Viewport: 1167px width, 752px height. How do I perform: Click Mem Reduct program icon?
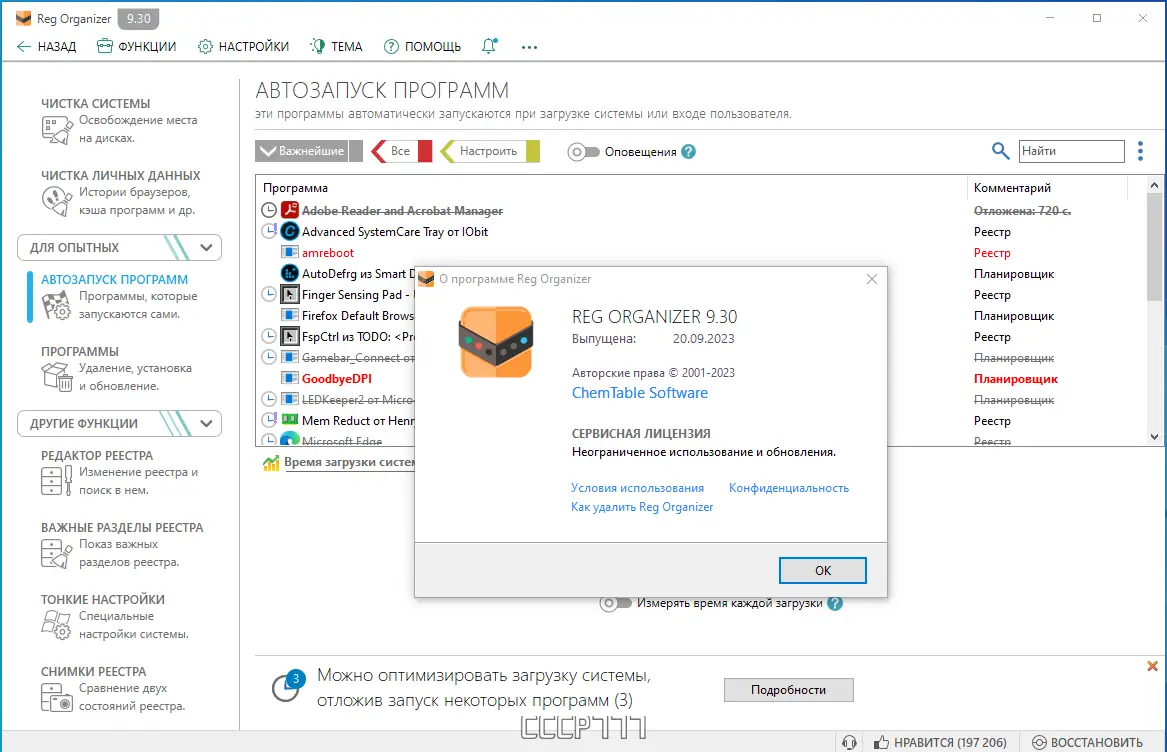(290, 421)
